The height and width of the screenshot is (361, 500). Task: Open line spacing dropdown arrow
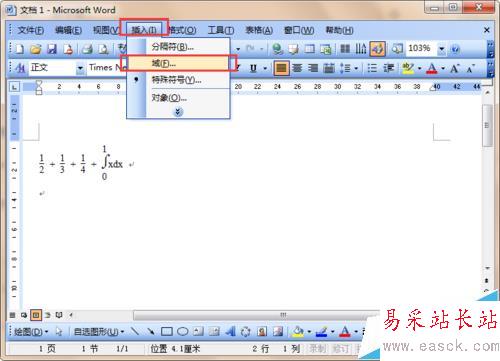[x=356, y=69]
